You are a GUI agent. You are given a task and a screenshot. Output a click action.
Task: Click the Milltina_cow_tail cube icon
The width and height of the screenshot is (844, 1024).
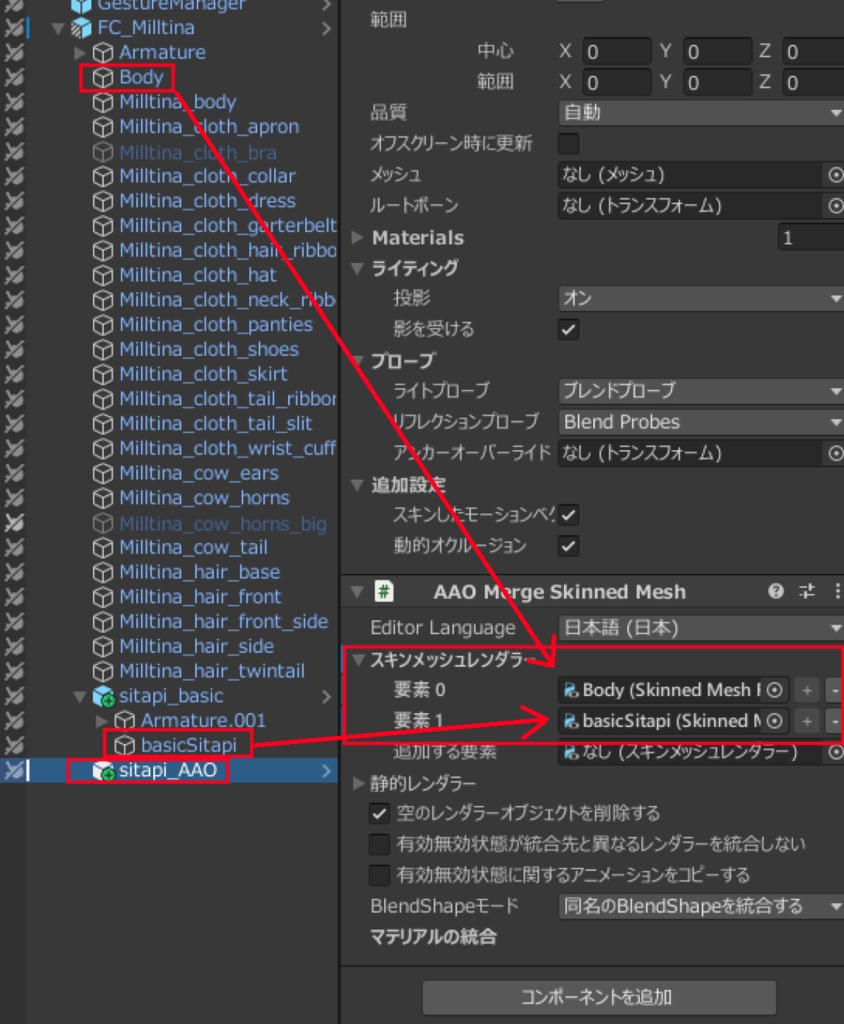103,547
